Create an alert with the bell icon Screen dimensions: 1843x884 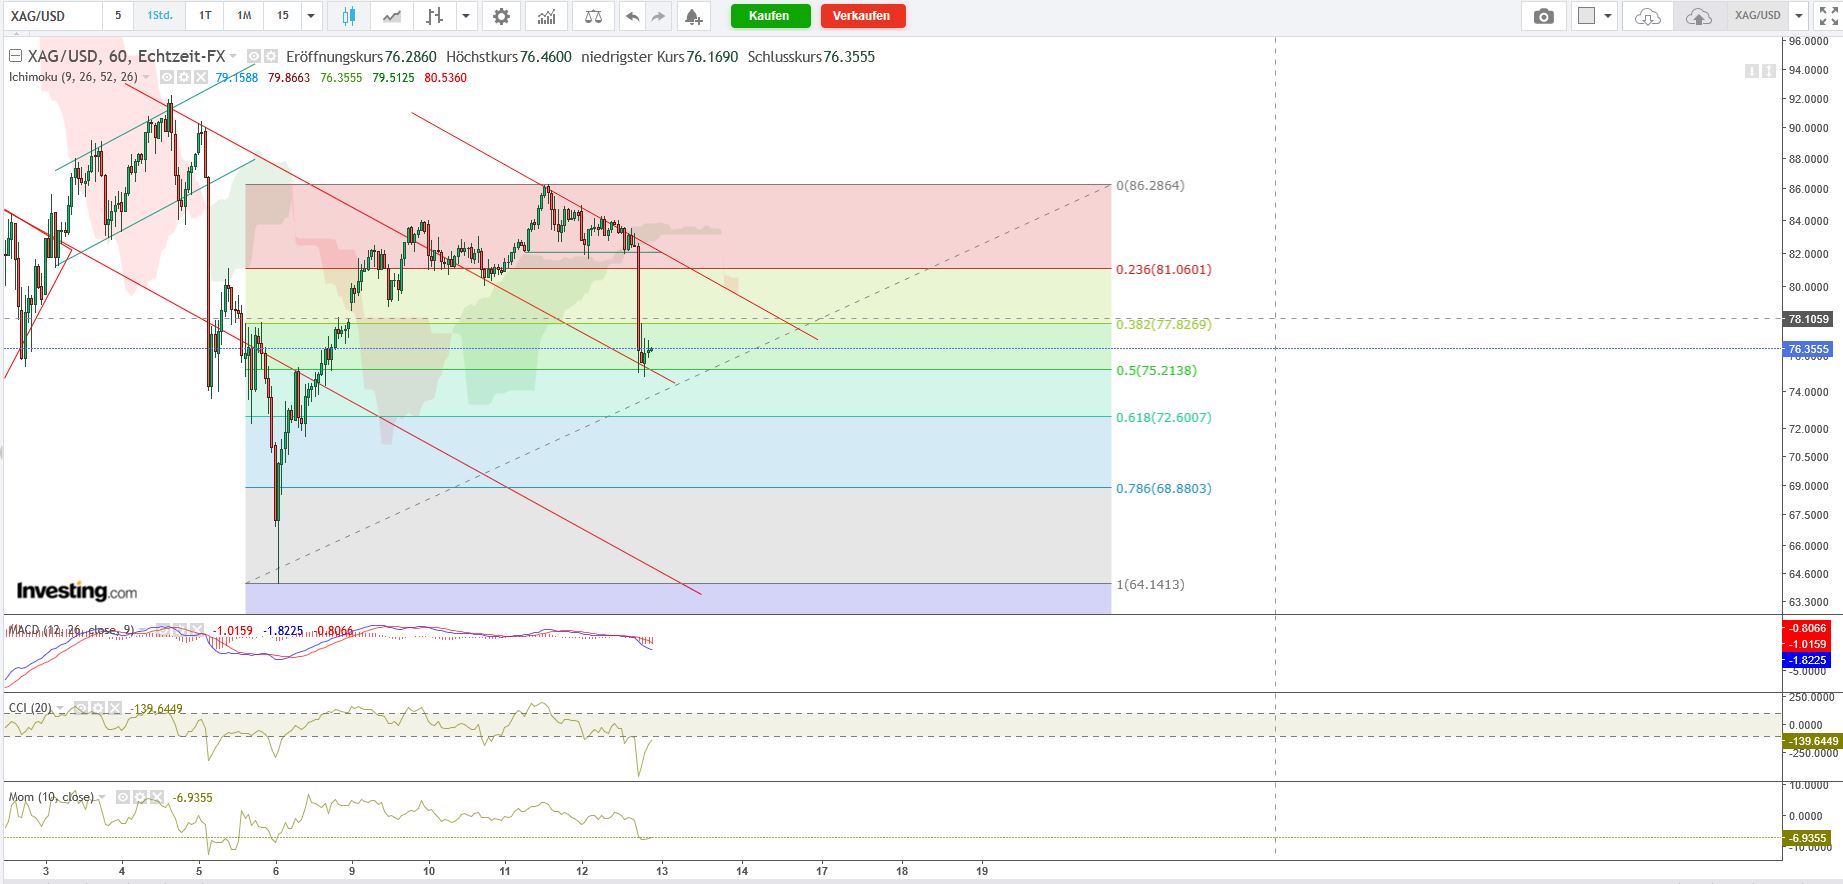point(692,16)
